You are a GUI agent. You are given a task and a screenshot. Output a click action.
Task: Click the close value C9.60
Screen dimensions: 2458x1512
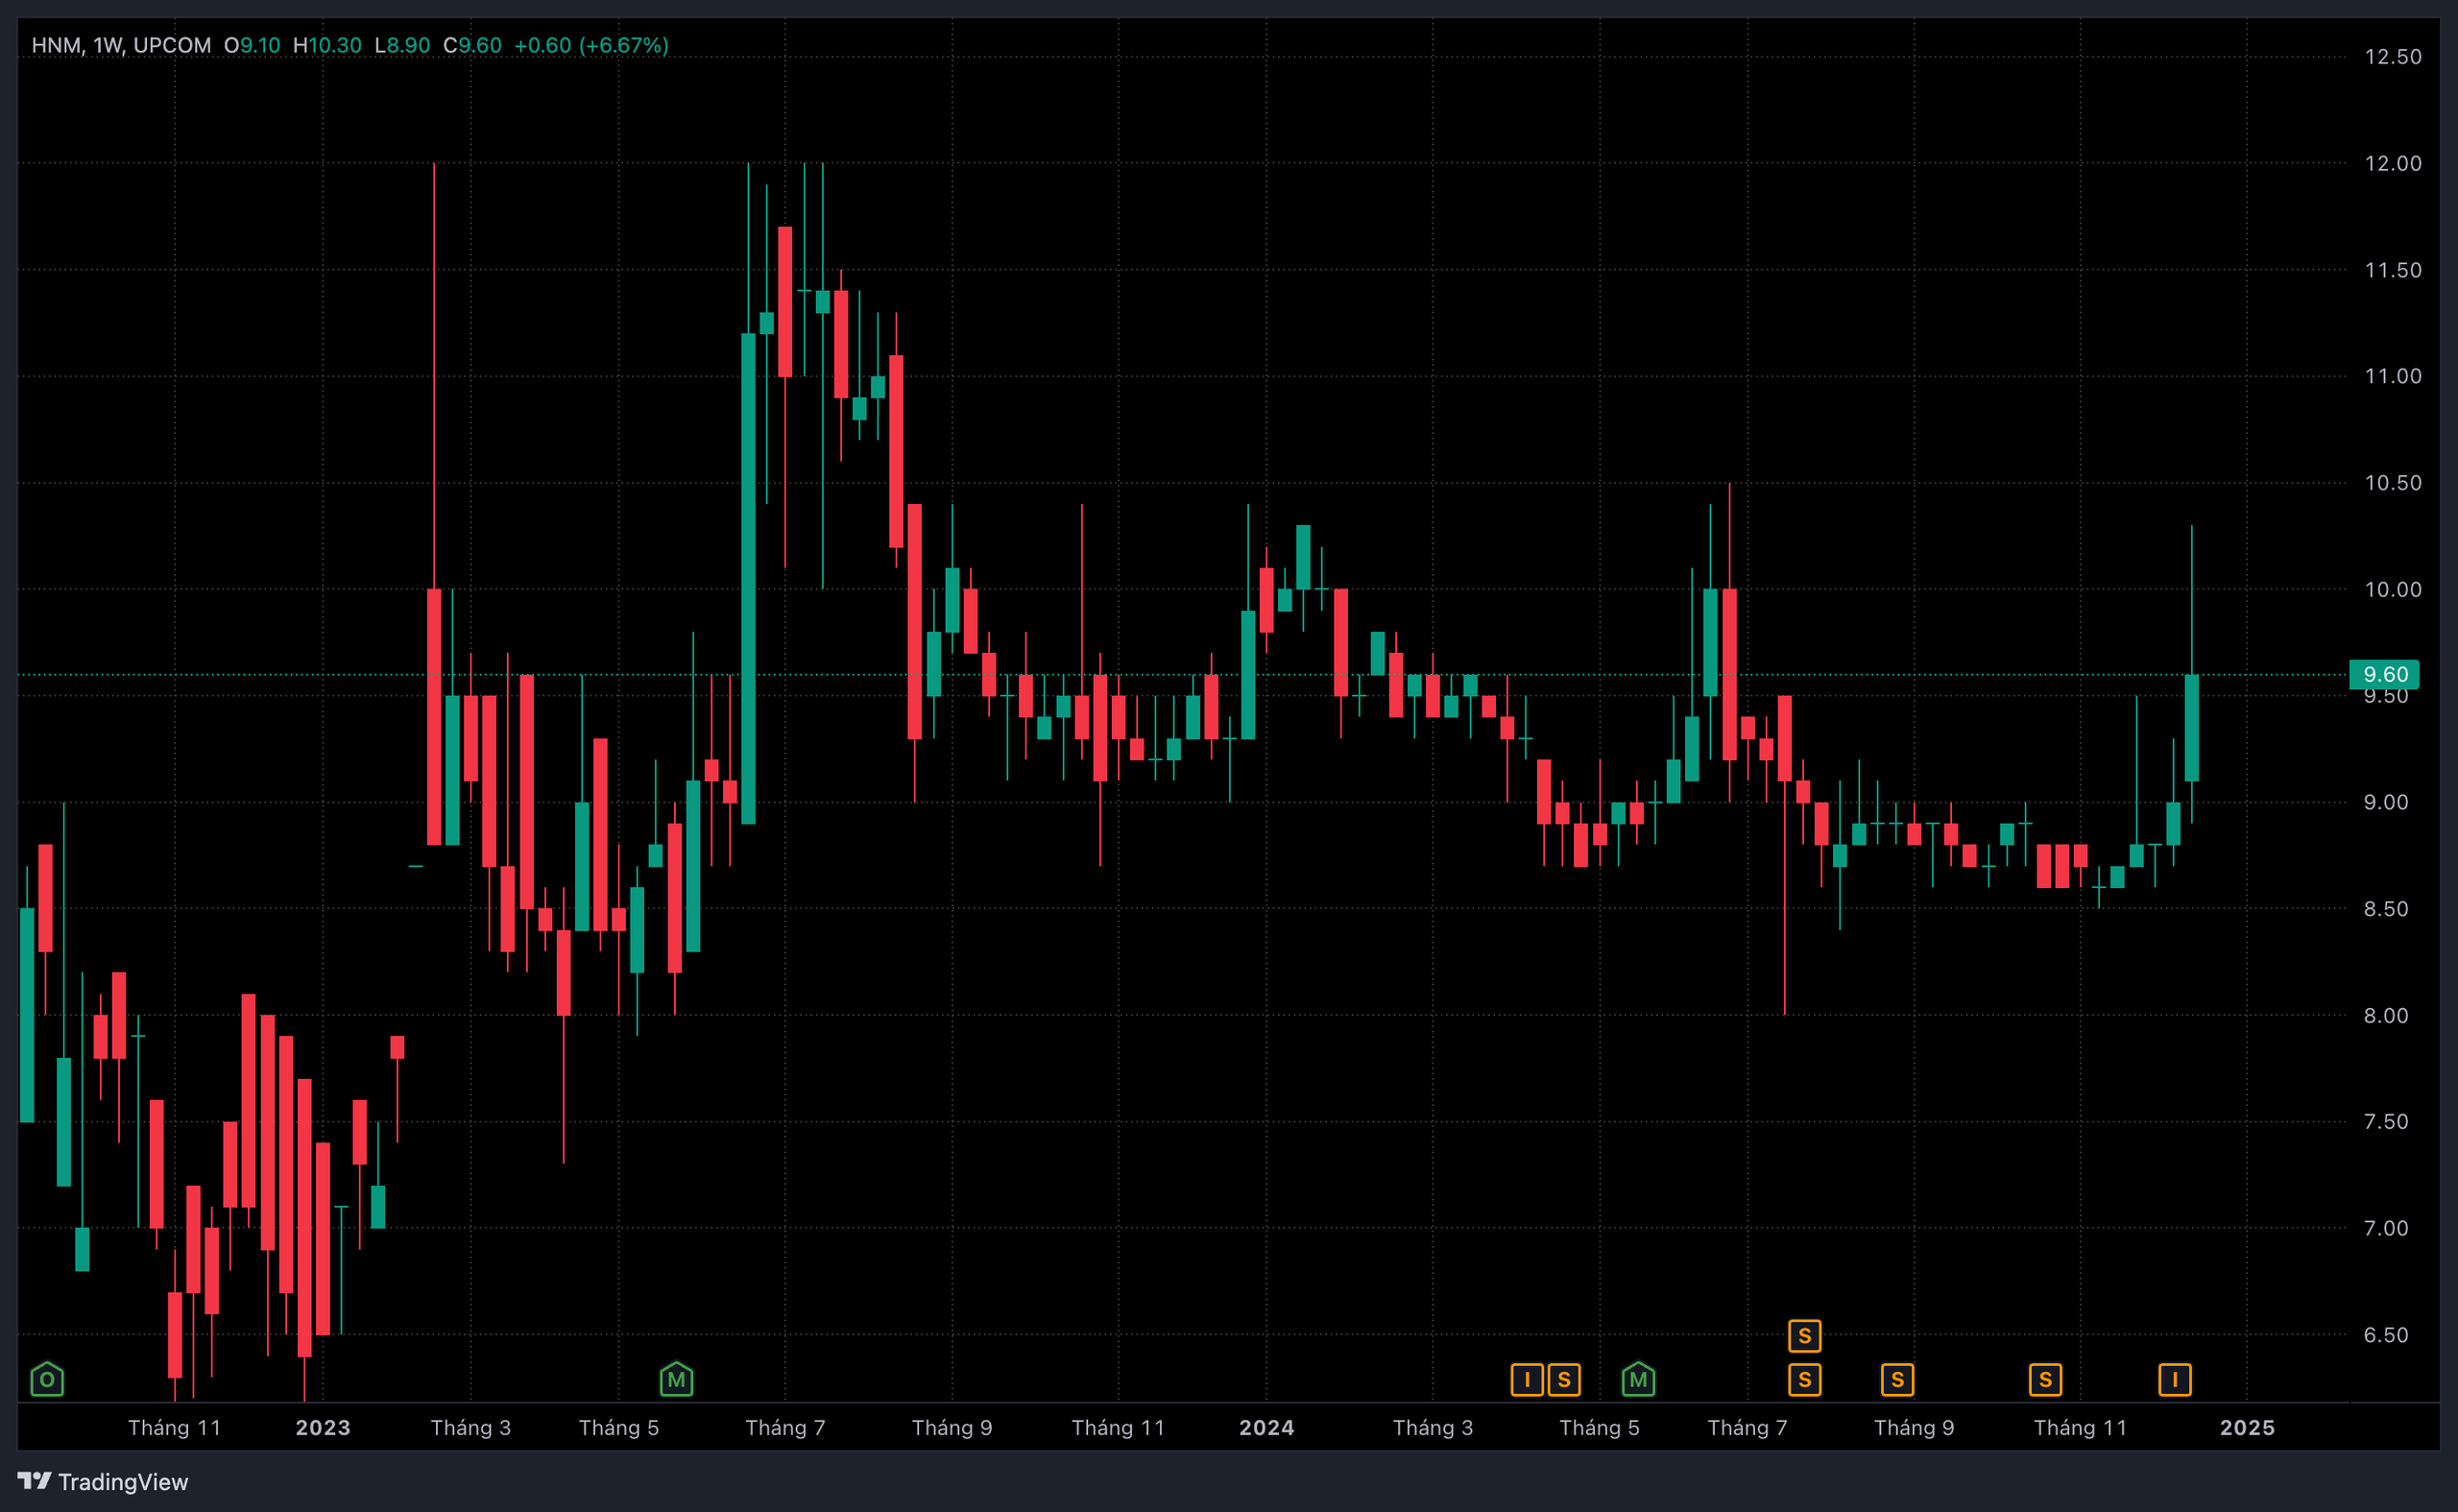click(x=472, y=45)
